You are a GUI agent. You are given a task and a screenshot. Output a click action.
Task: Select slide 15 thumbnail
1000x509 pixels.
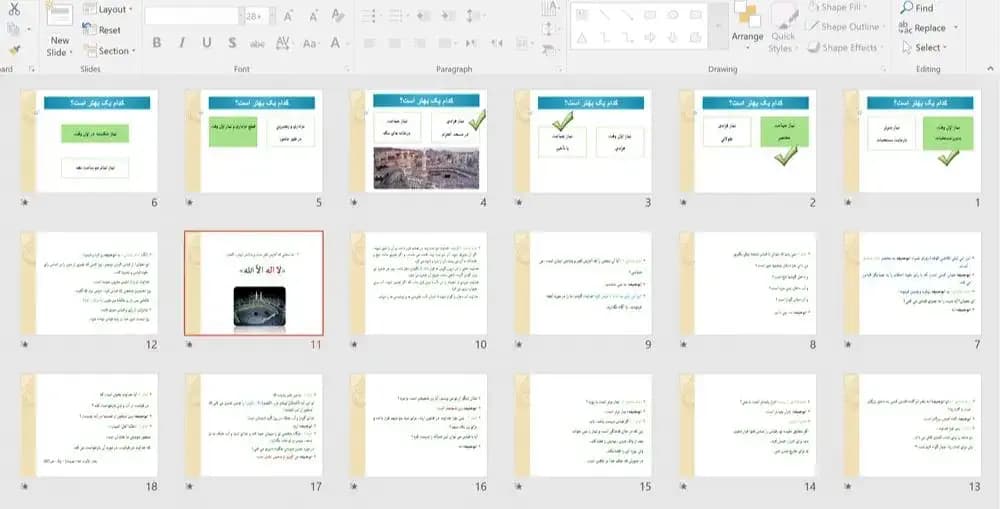pos(583,425)
